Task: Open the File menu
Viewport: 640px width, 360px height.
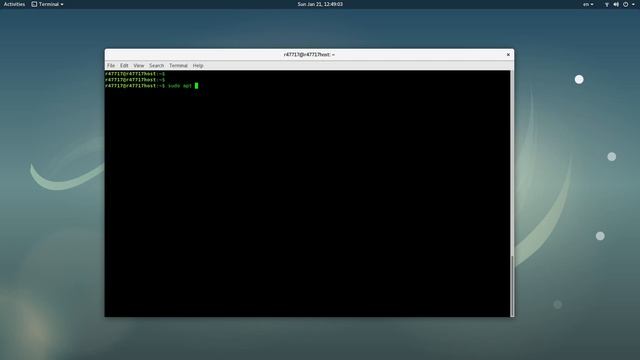Action: click(111, 65)
